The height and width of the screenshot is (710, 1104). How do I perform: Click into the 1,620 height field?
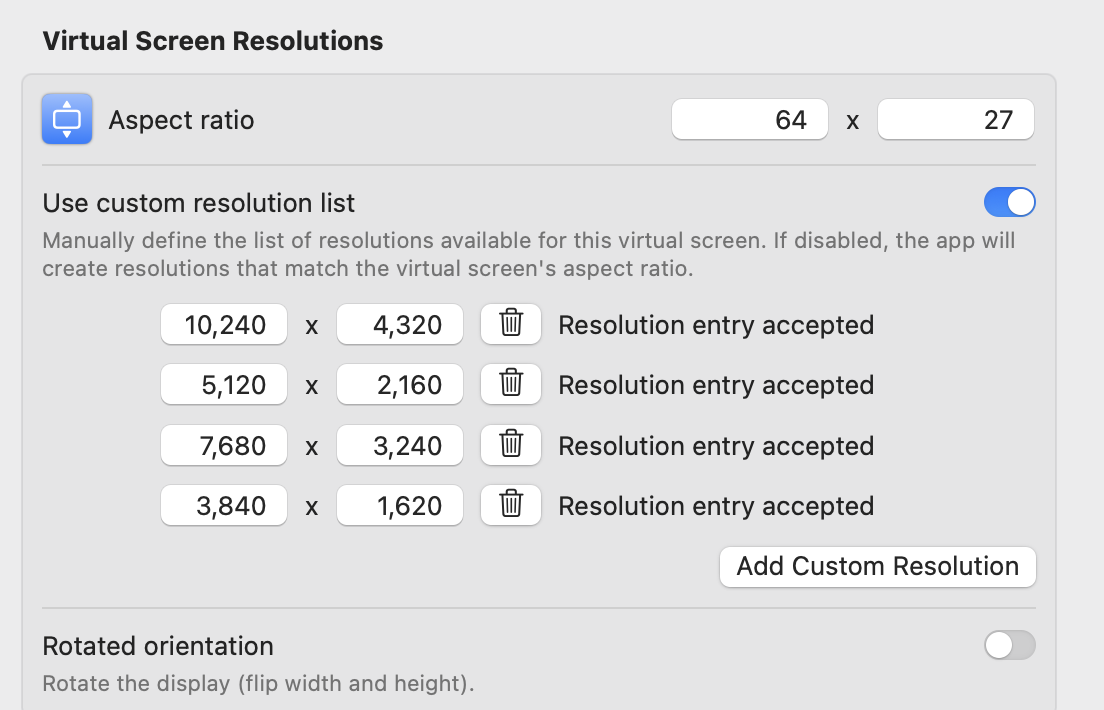(x=400, y=506)
